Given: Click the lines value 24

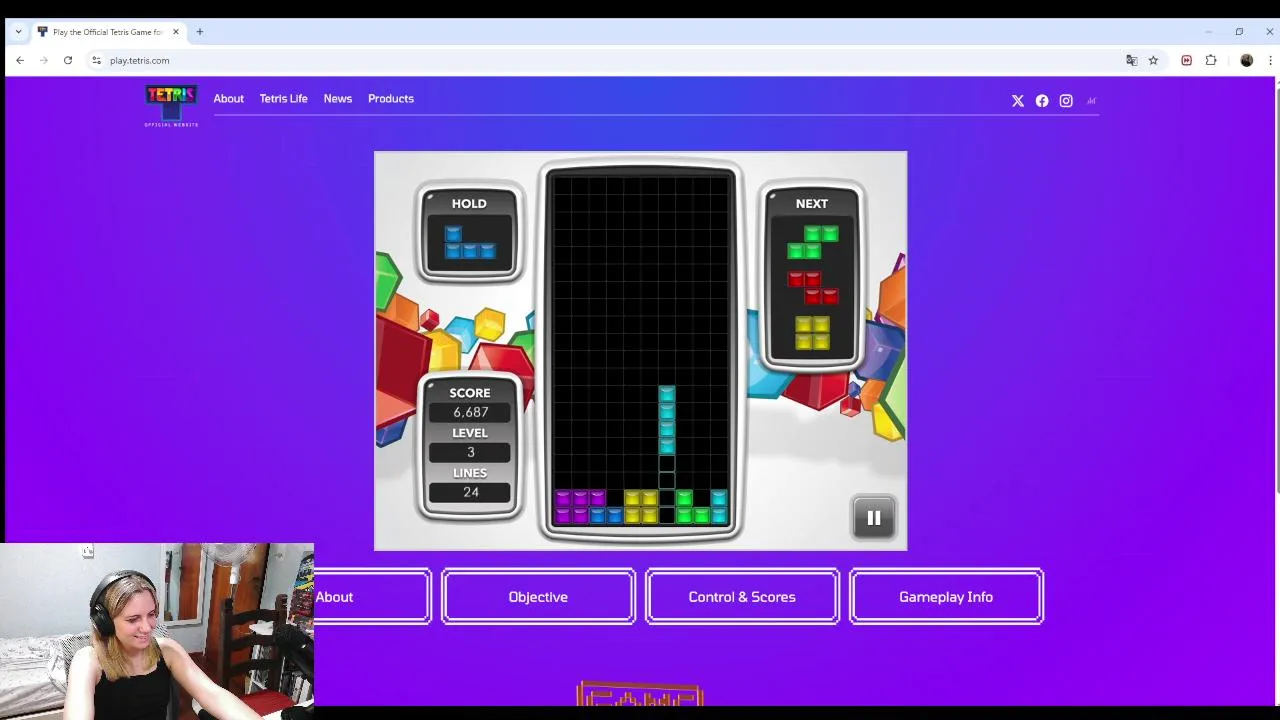Looking at the screenshot, I should [470, 492].
